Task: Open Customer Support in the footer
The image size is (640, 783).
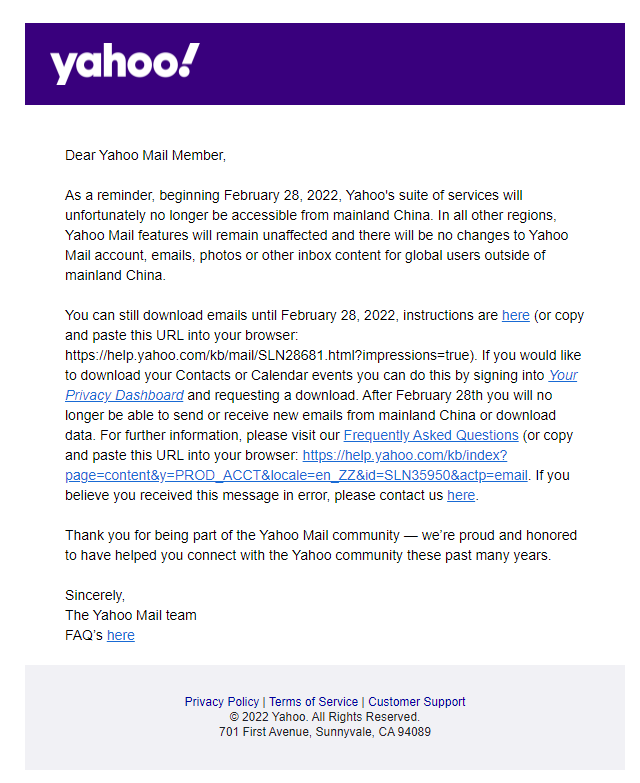Action: [417, 702]
